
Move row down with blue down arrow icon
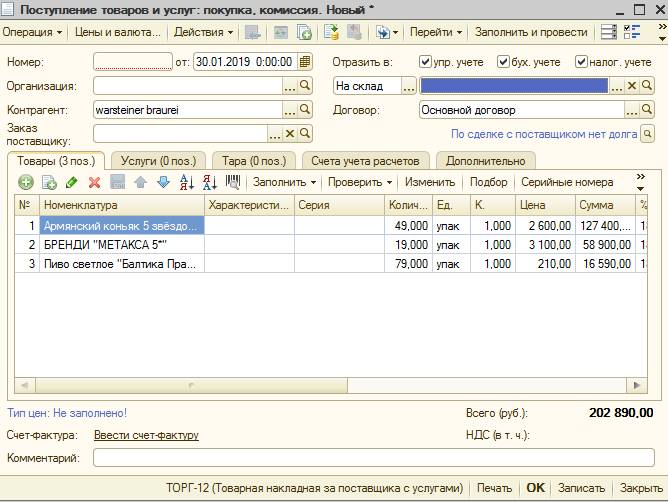(x=164, y=182)
